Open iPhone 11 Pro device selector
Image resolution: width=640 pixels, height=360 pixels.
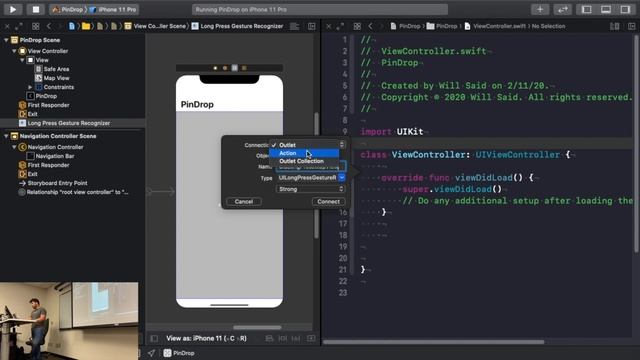(114, 9)
